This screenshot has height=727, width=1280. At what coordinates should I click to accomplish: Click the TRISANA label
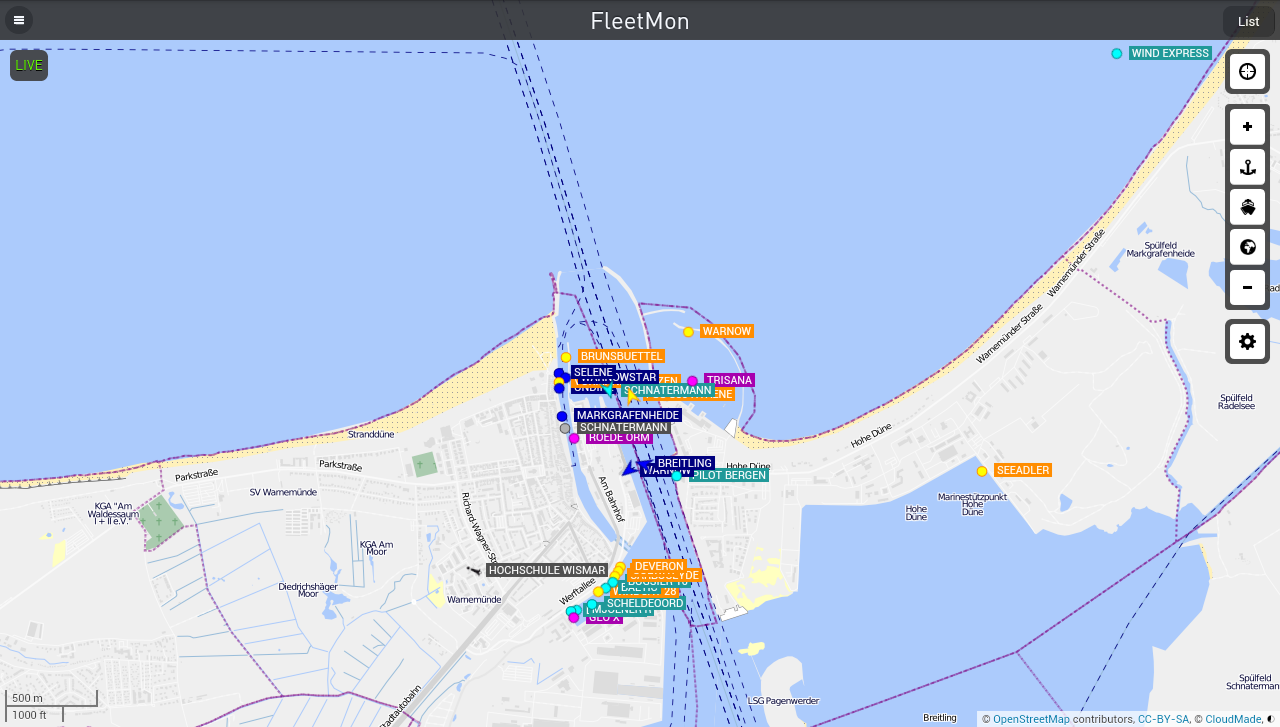[729, 380]
